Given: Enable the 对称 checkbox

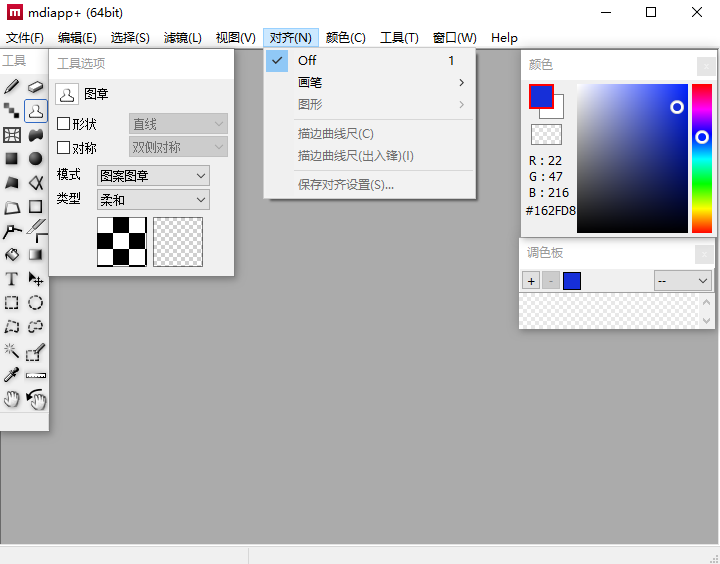Looking at the screenshot, I should coord(63,147).
